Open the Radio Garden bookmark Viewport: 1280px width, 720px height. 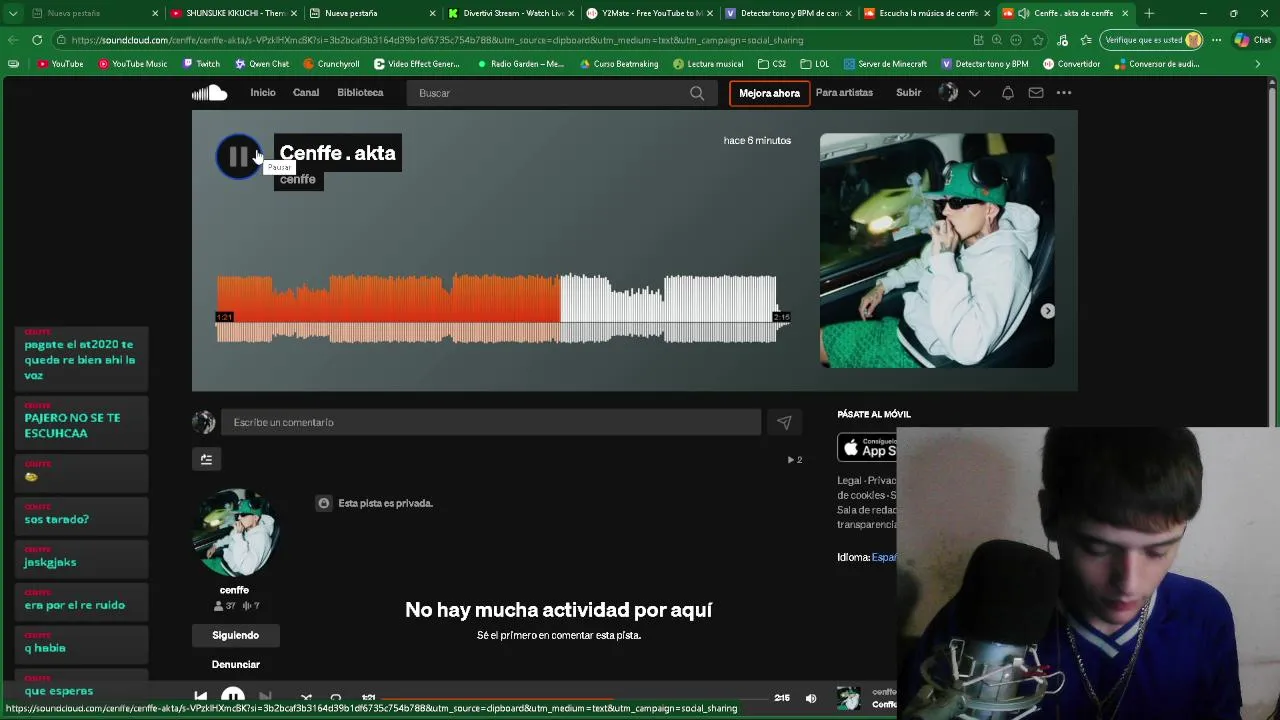(521, 64)
